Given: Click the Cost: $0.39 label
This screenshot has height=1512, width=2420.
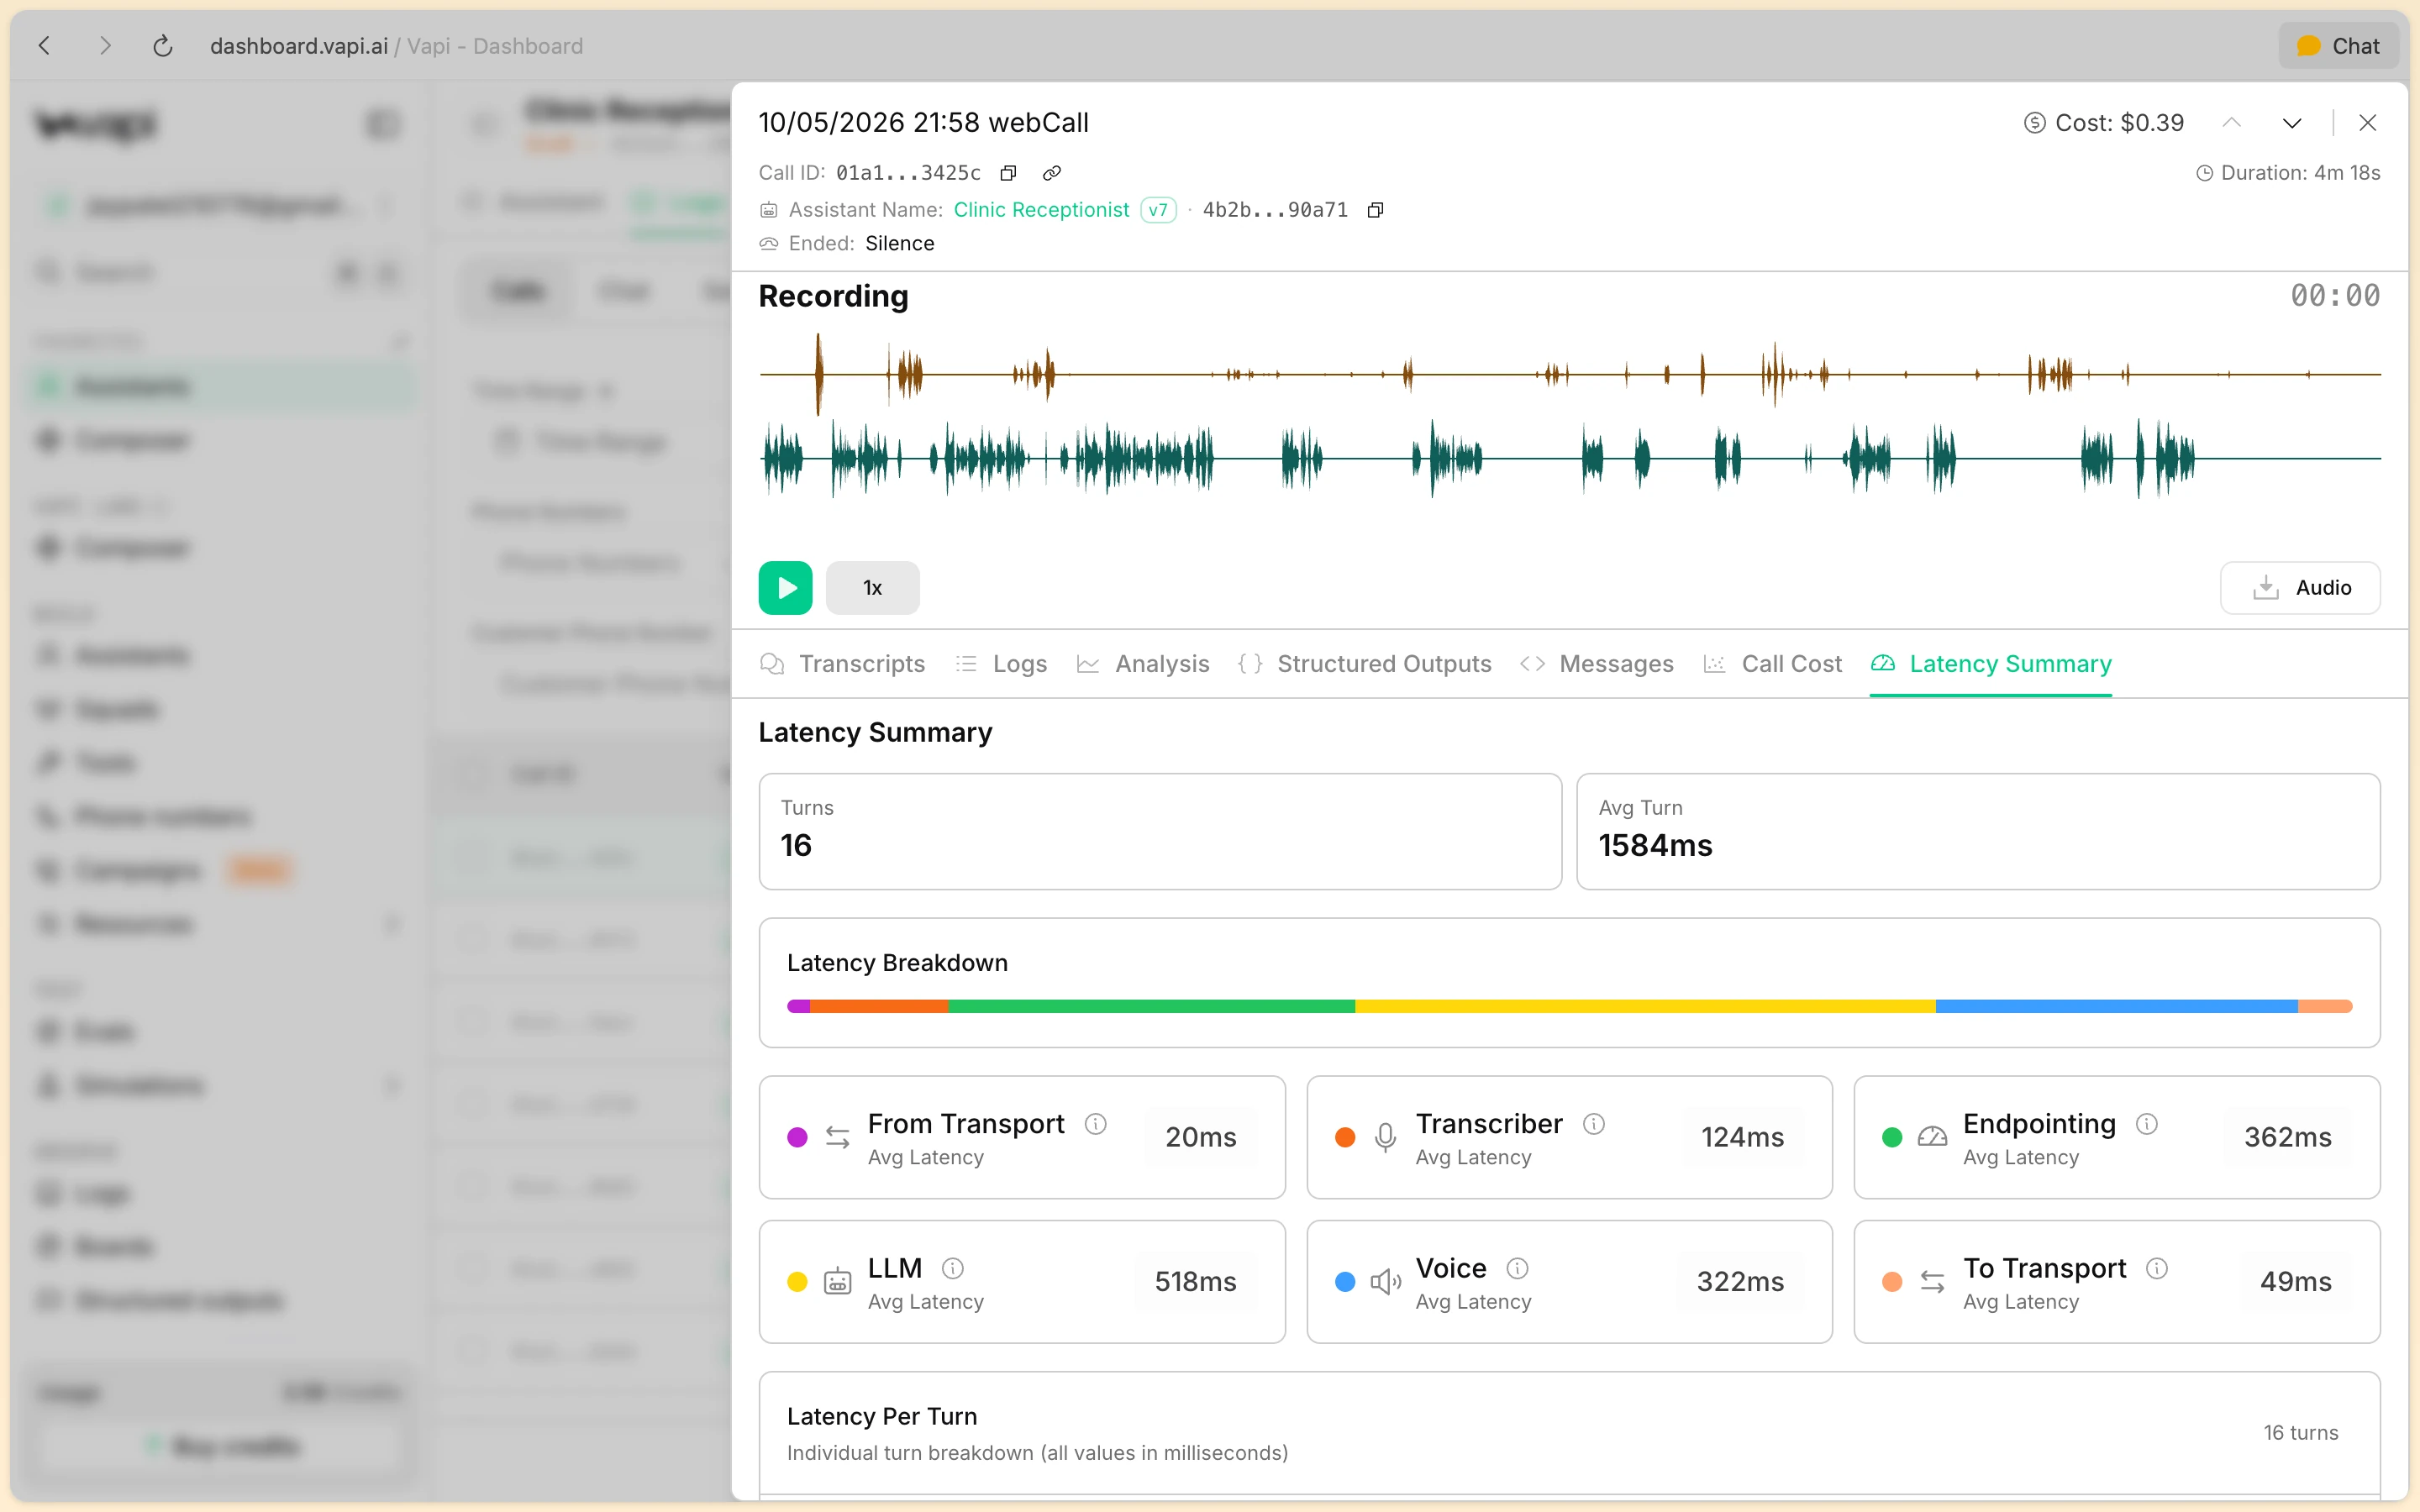Looking at the screenshot, I should point(2104,123).
